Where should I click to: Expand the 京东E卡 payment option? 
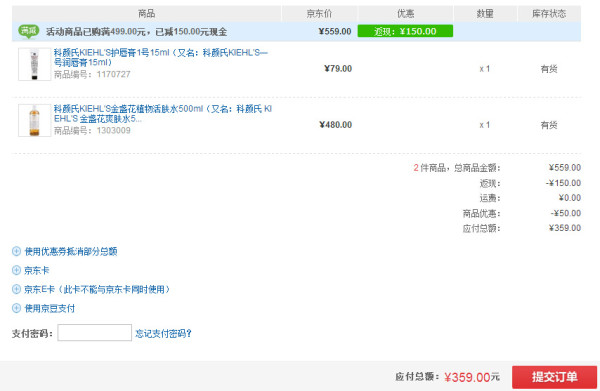tap(16, 289)
